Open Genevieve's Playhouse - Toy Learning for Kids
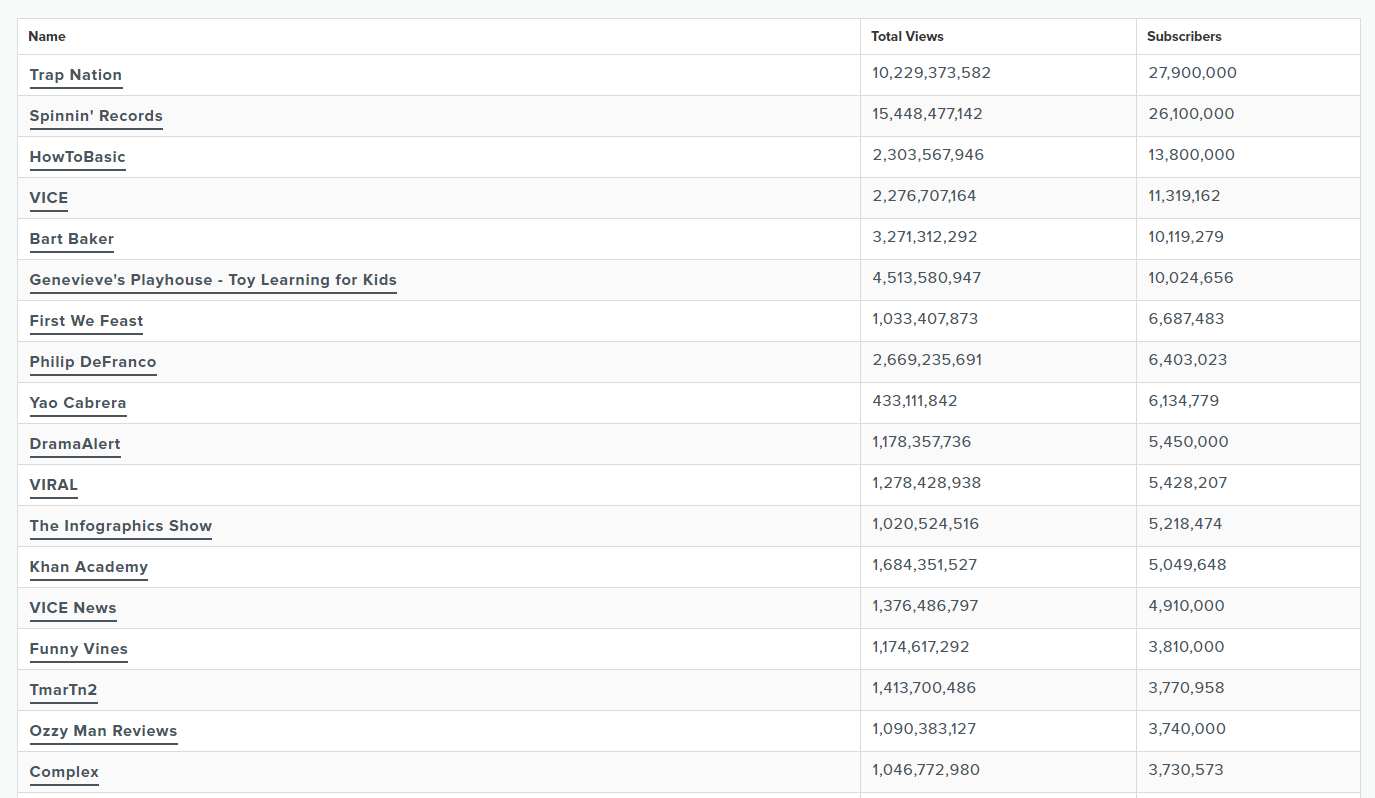Screen dimensions: 1375x798 pos(213,280)
